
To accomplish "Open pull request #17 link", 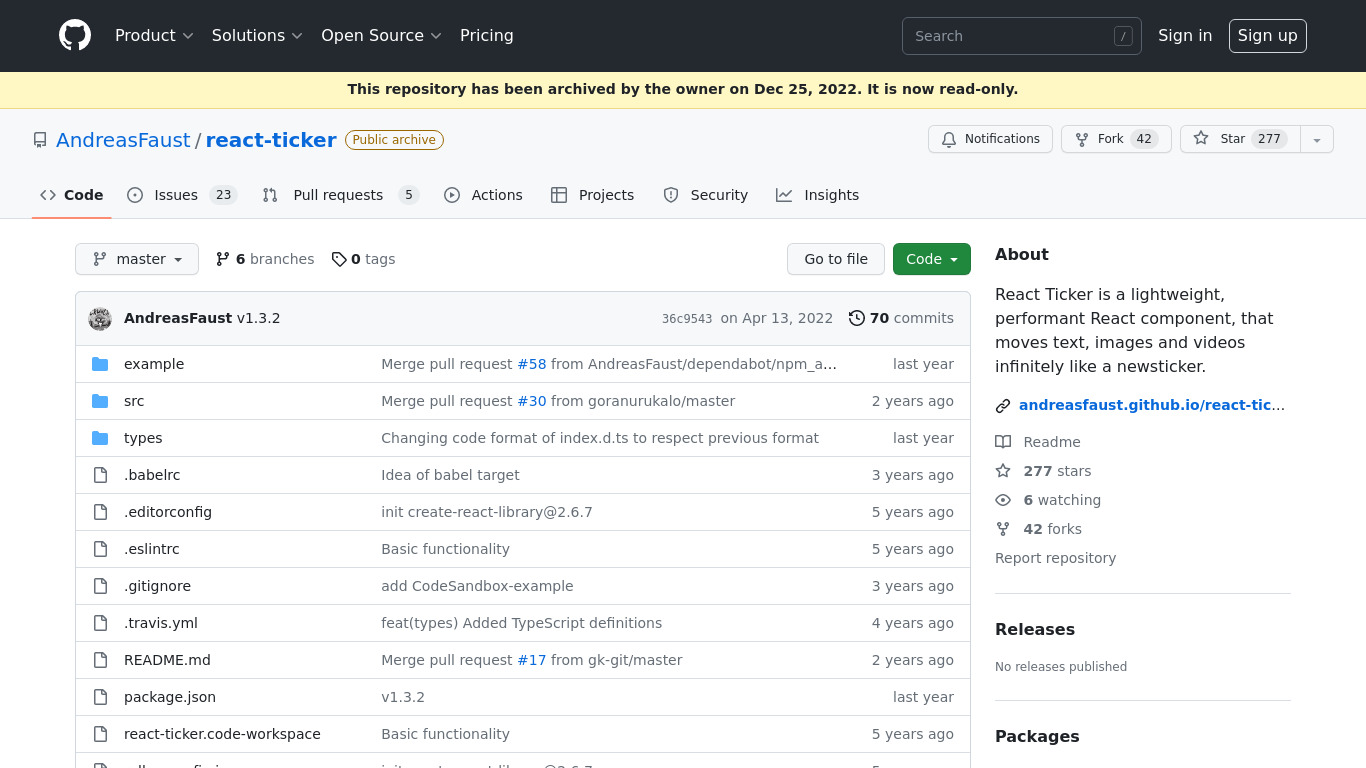I will pyautogui.click(x=532, y=660).
